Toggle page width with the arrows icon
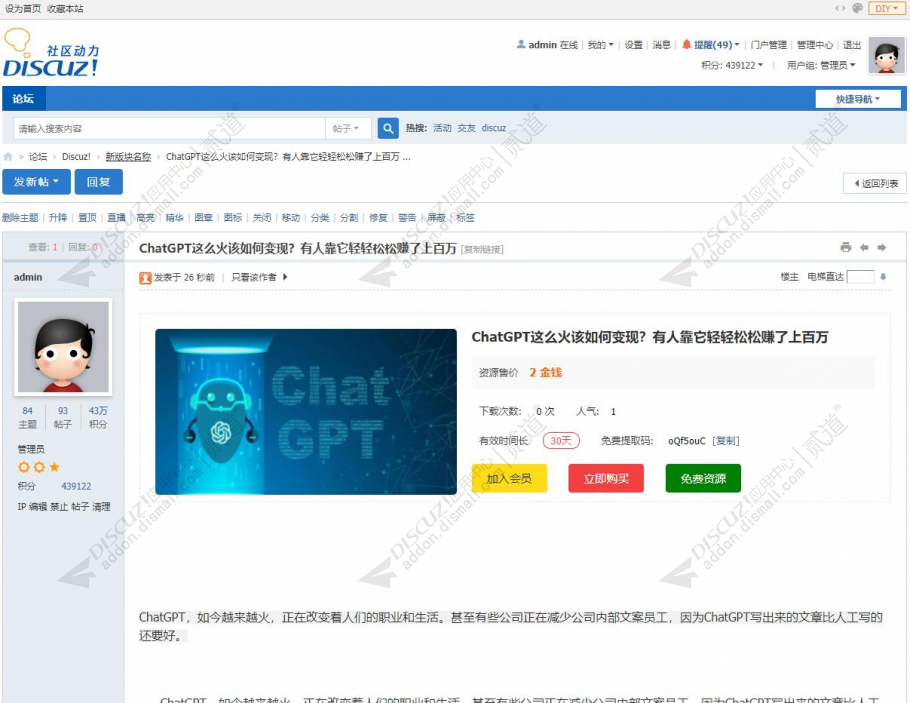Image resolution: width=910 pixels, height=703 pixels. 840,8
